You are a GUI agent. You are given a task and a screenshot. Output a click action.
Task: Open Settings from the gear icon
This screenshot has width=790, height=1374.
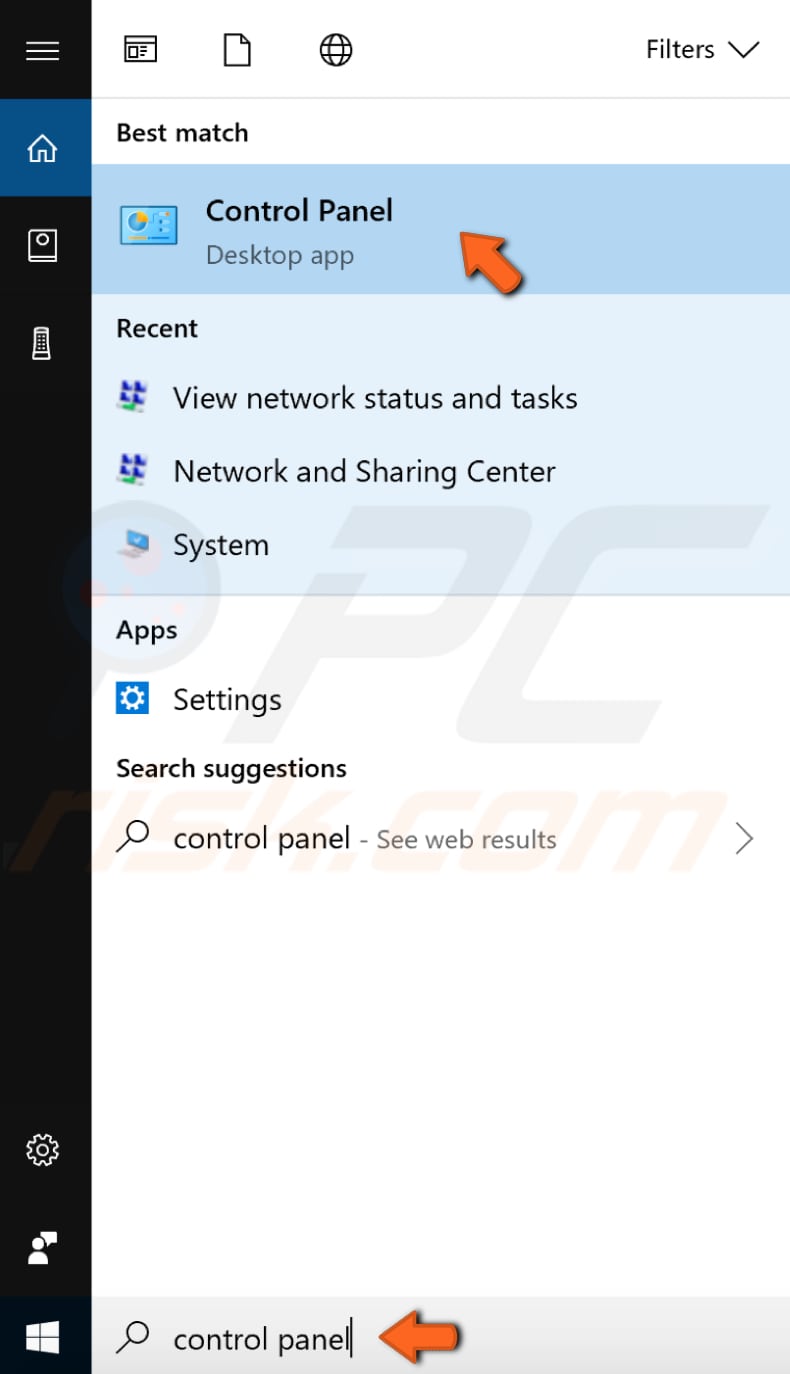point(43,1150)
